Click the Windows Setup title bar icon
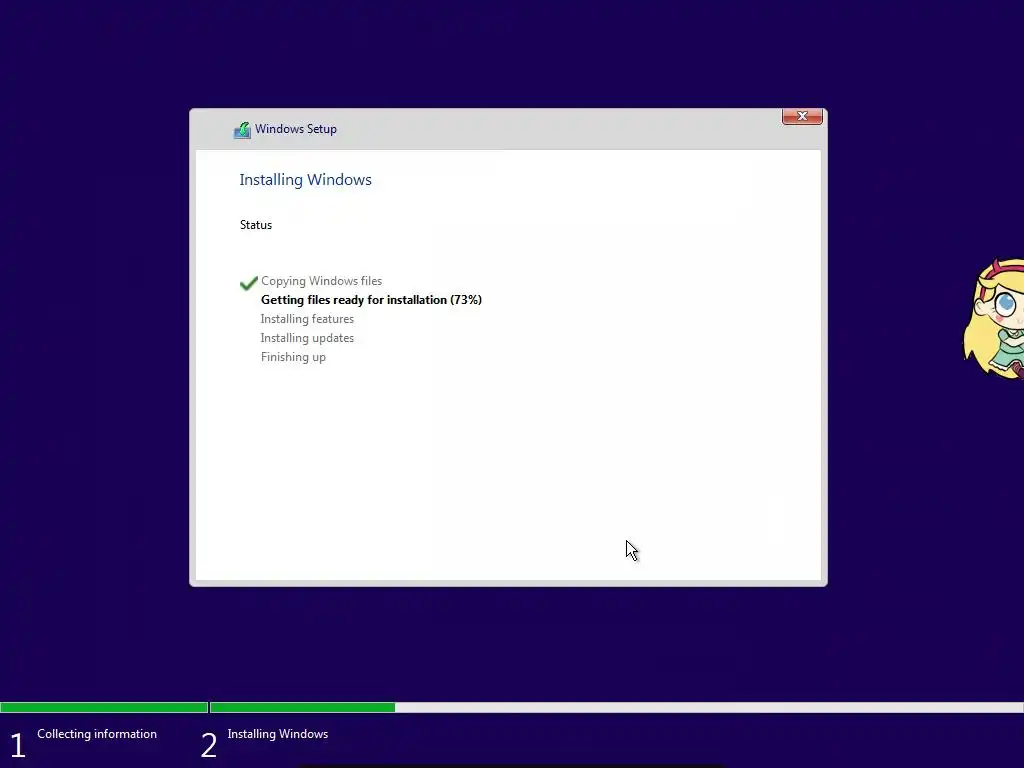The width and height of the screenshot is (1024, 768). click(242, 130)
